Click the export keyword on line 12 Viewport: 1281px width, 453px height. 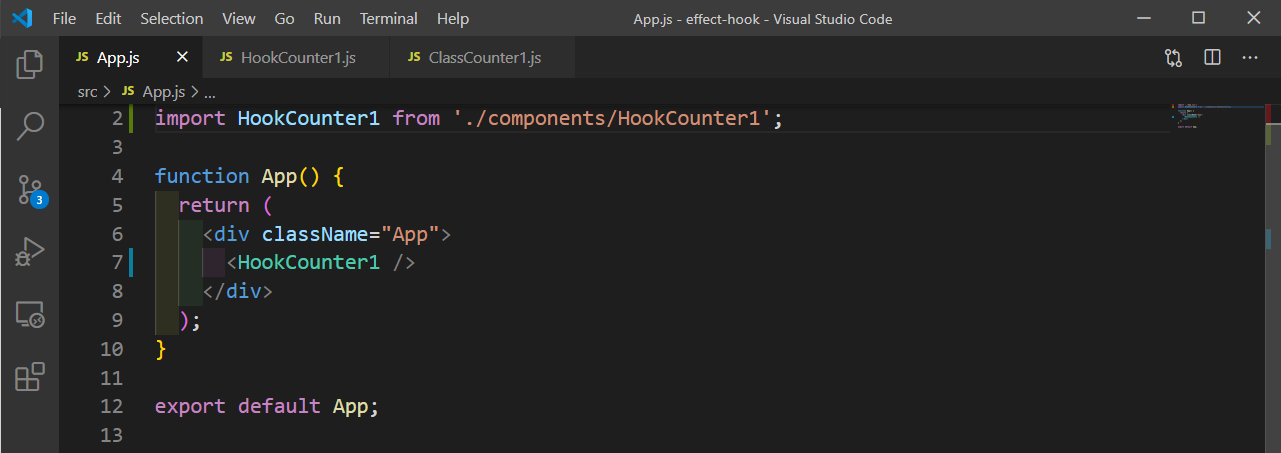pos(190,407)
